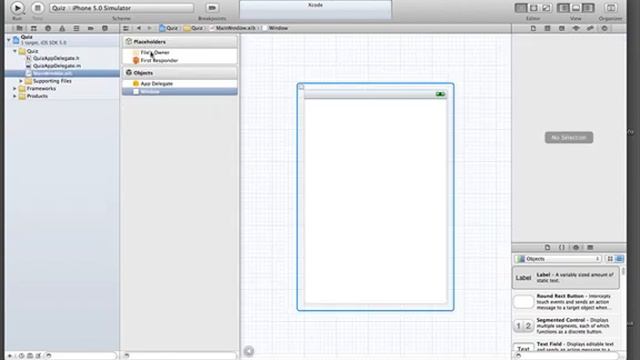Select the Round Rect Button object
Image resolution: width=640 pixels, height=360 pixels.
coord(566,302)
